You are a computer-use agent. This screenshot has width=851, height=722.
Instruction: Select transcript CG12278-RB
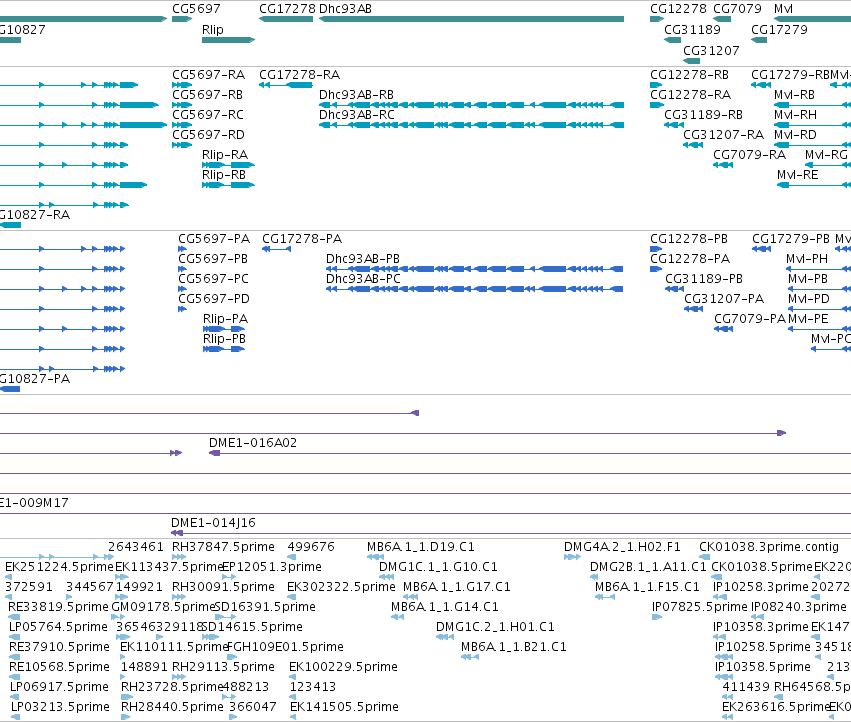click(x=656, y=85)
